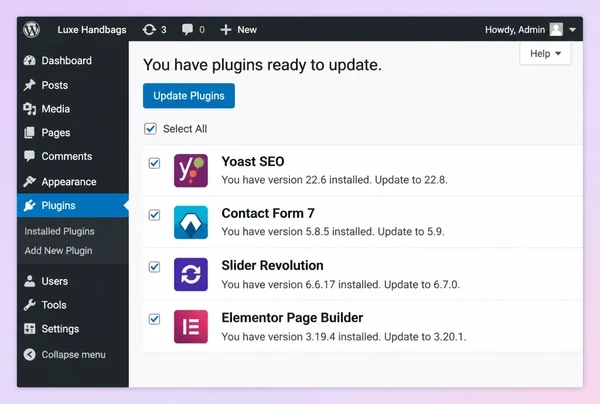This screenshot has width=600, height=404.
Task: Click the Yoast SEO plugin title
Action: click(x=253, y=161)
